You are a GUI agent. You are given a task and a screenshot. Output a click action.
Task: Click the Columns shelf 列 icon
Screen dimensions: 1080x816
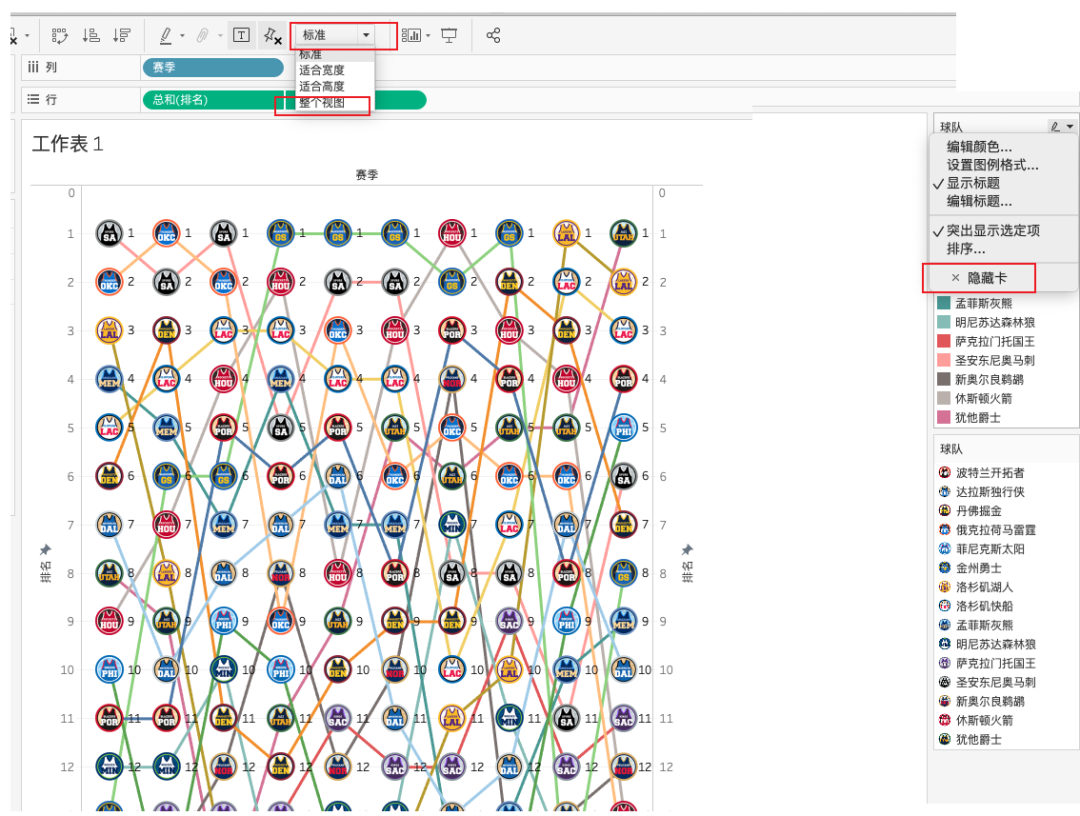coord(33,67)
